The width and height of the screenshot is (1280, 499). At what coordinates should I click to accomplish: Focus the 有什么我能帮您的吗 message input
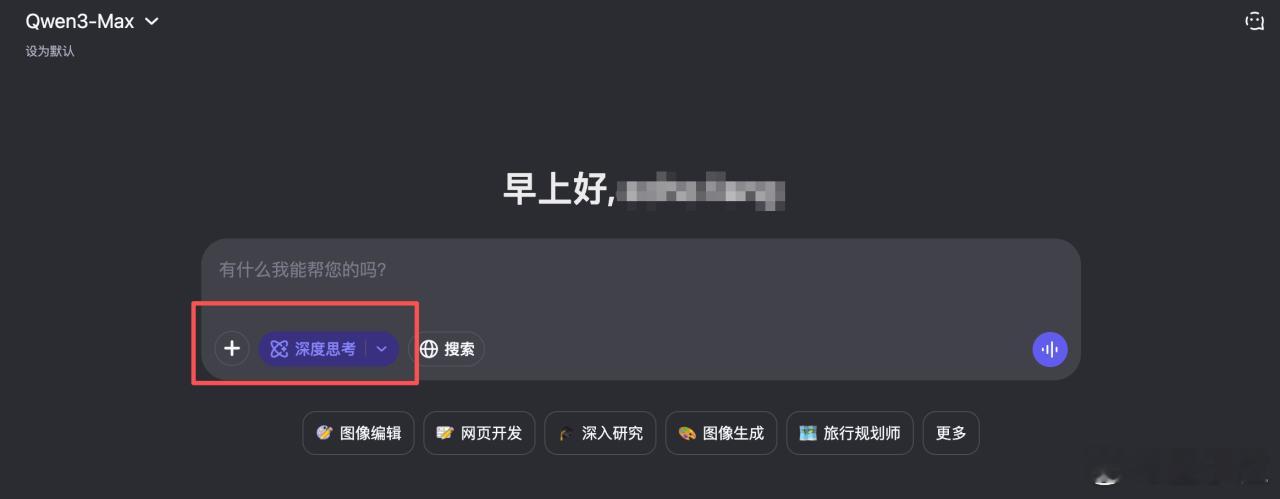click(640, 280)
